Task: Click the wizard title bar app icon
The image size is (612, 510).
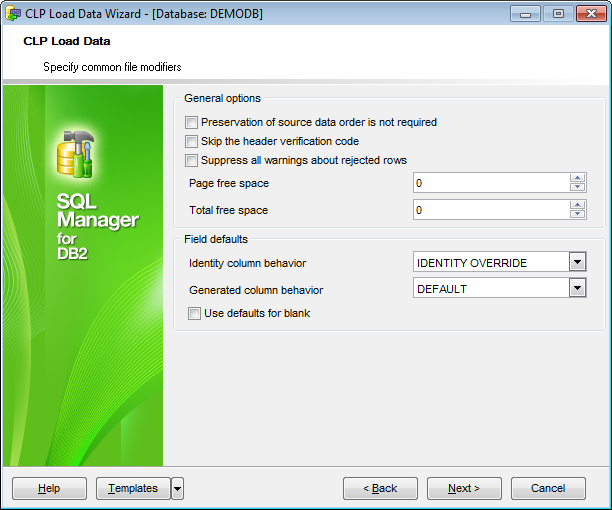Action: (13, 14)
